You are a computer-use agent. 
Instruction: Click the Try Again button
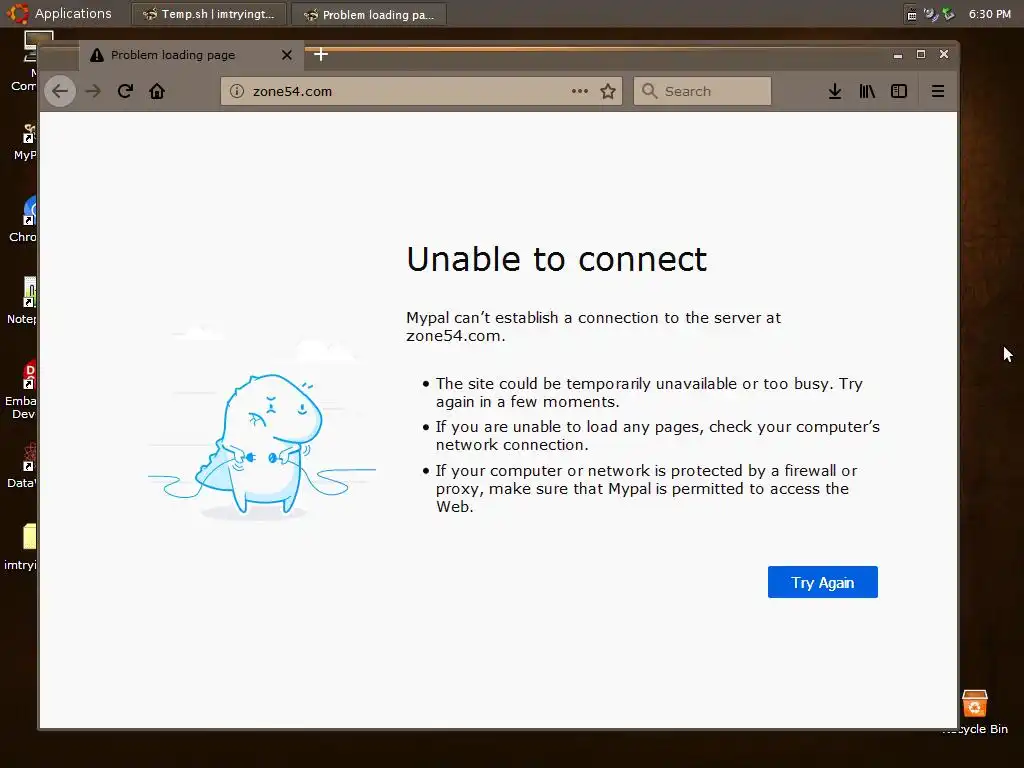pyautogui.click(x=822, y=583)
